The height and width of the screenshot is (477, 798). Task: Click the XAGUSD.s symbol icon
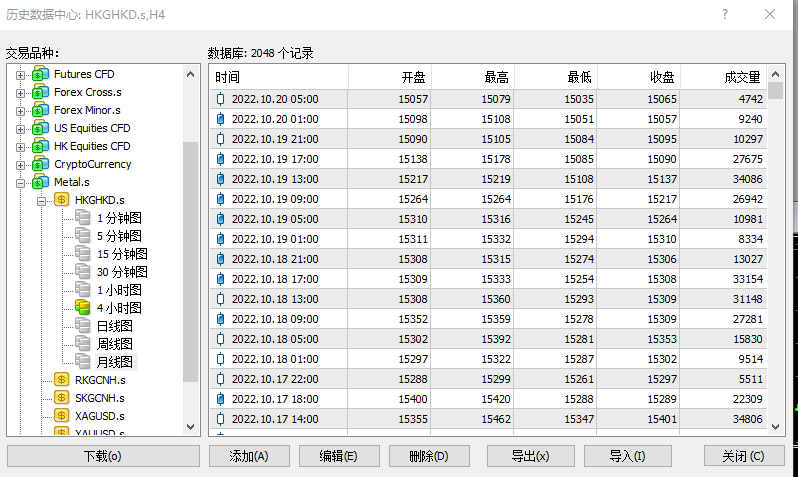(x=61, y=416)
